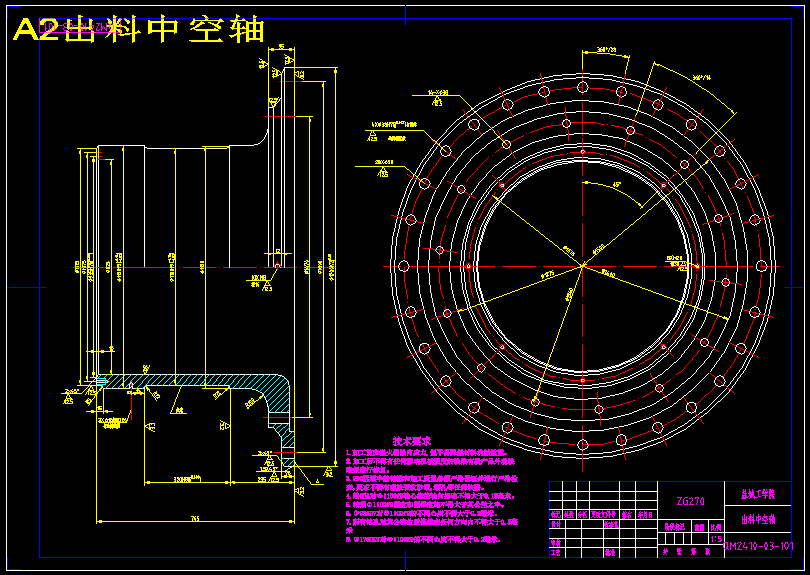Click the scale value '1:5'

pos(716,539)
